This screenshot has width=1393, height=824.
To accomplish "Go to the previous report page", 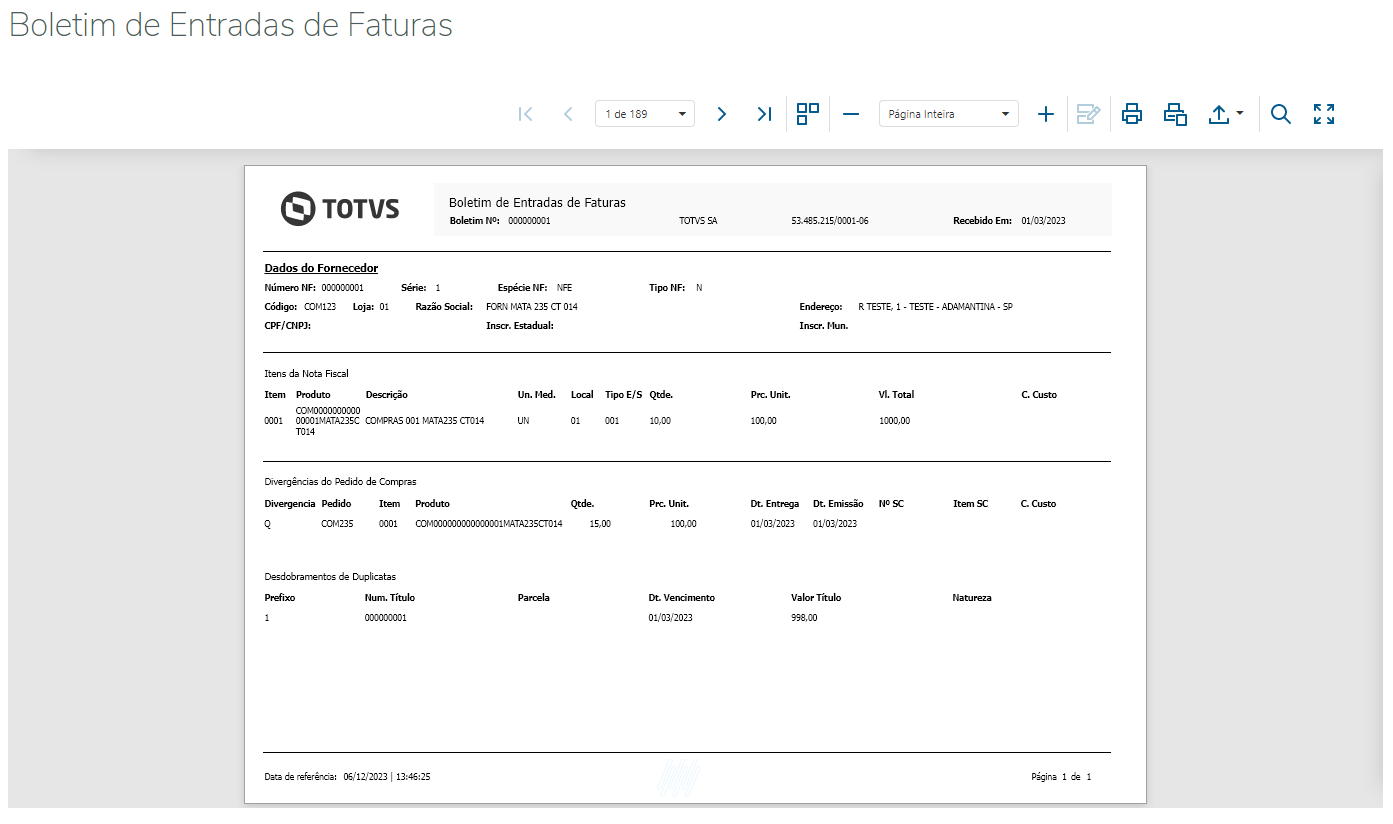I will point(568,114).
